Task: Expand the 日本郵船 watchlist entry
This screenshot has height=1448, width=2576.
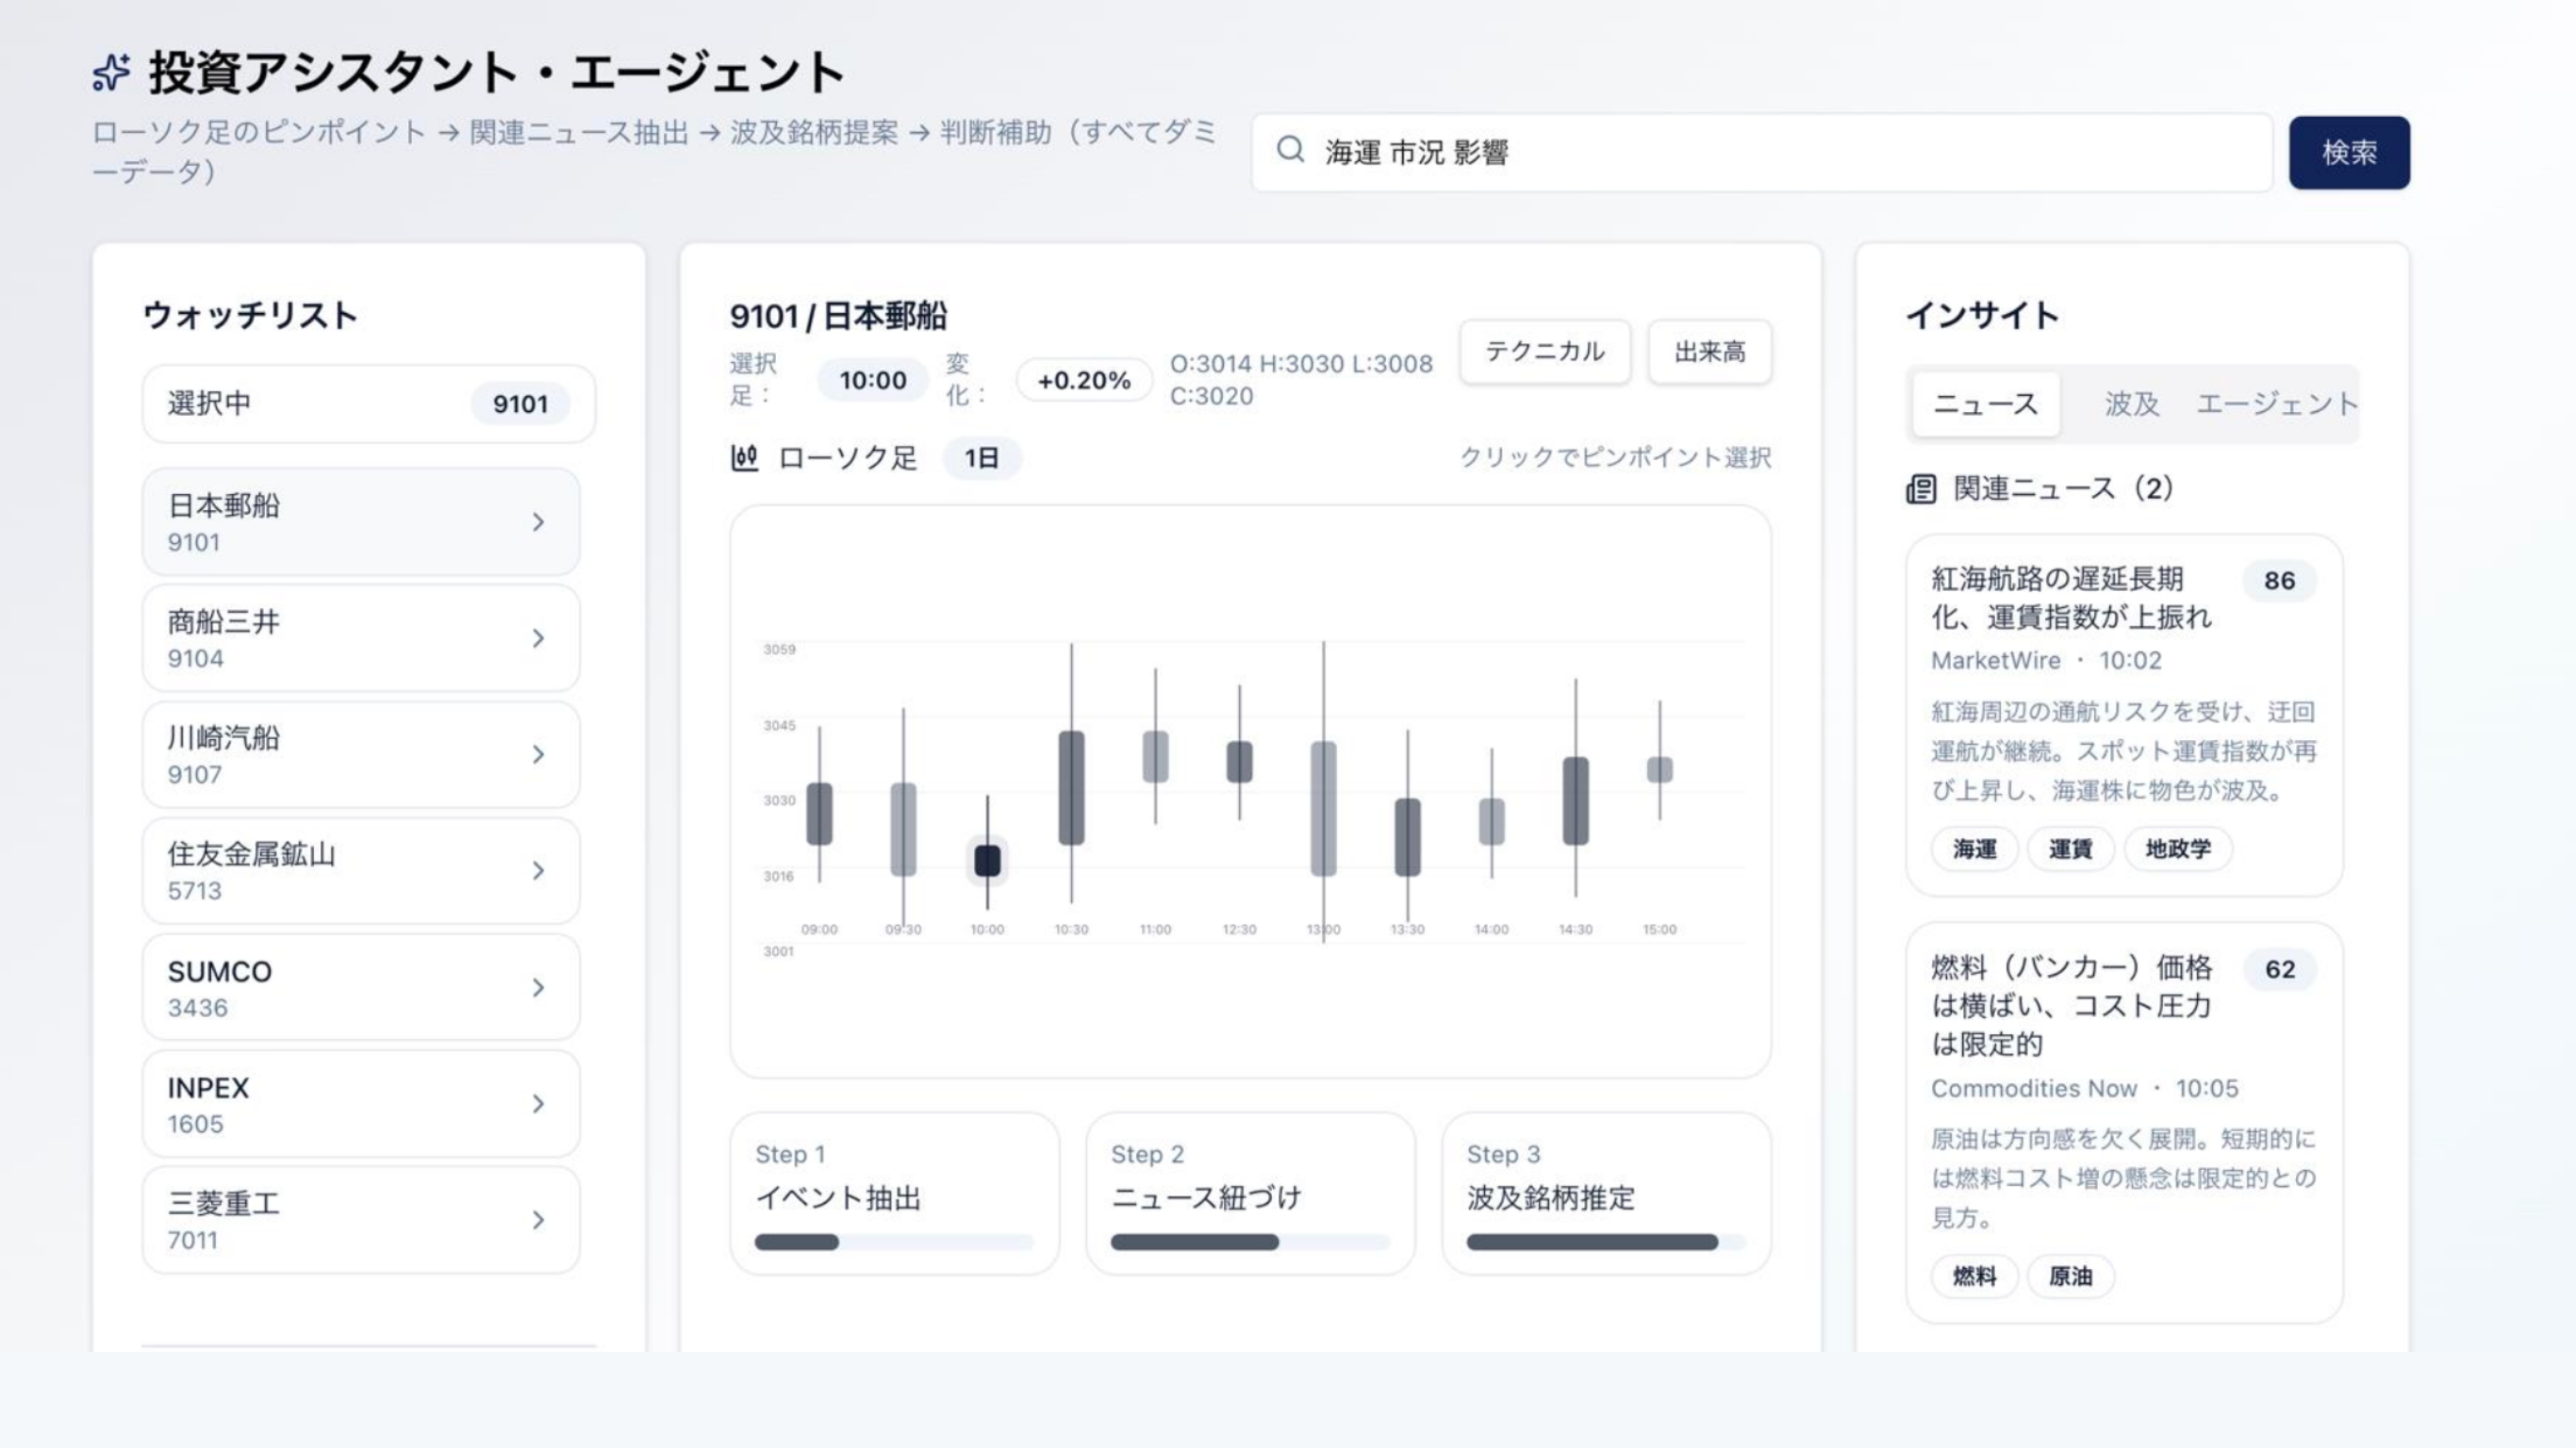Action: [538, 522]
